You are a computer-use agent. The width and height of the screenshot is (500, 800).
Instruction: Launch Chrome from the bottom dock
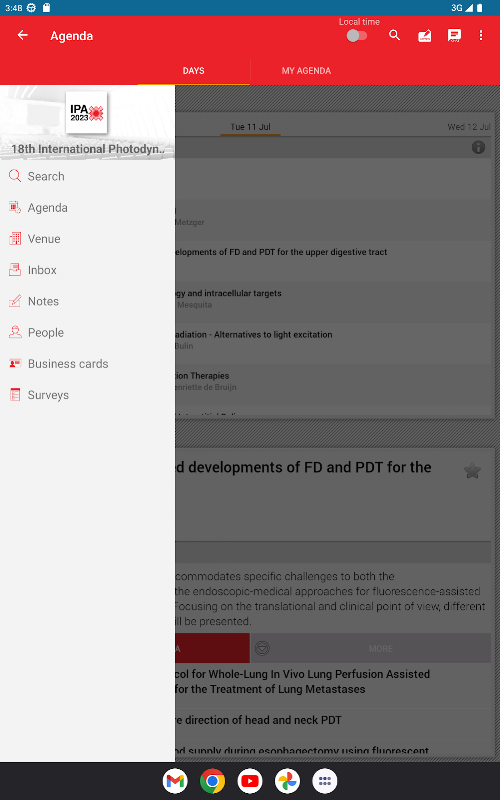[212, 781]
